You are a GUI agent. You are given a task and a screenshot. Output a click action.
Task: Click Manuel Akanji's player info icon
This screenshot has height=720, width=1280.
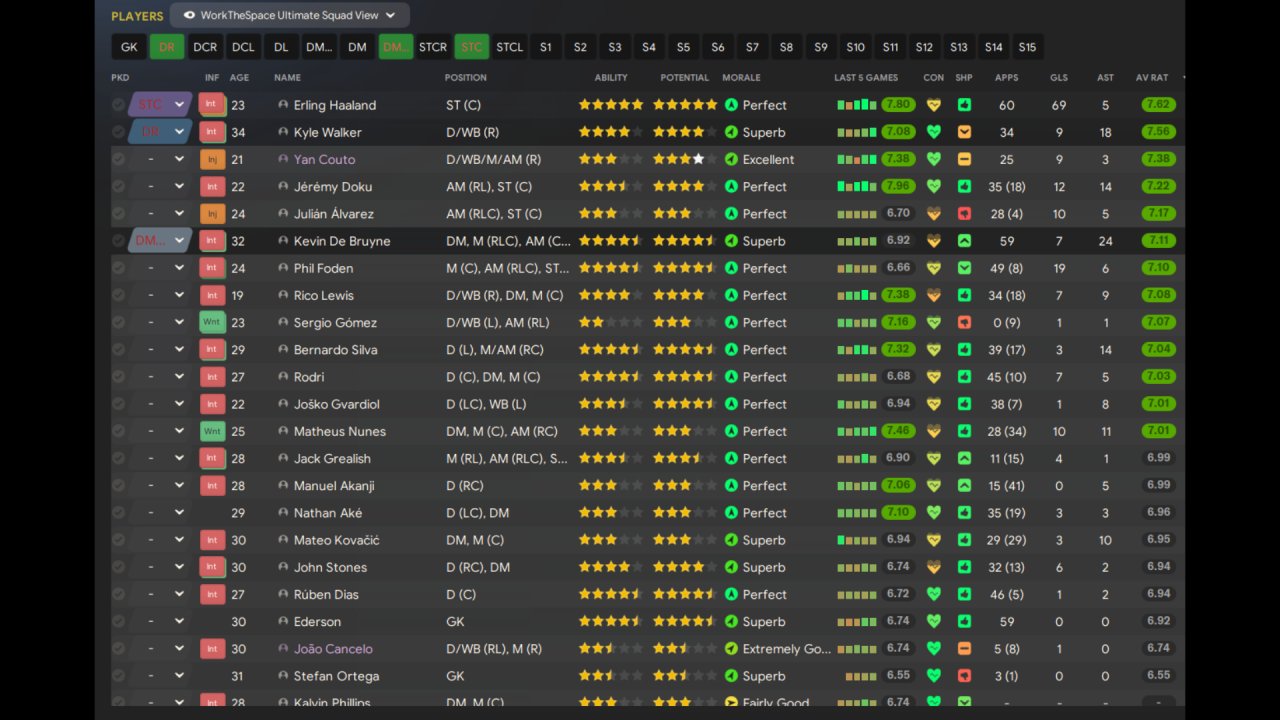click(x=283, y=485)
